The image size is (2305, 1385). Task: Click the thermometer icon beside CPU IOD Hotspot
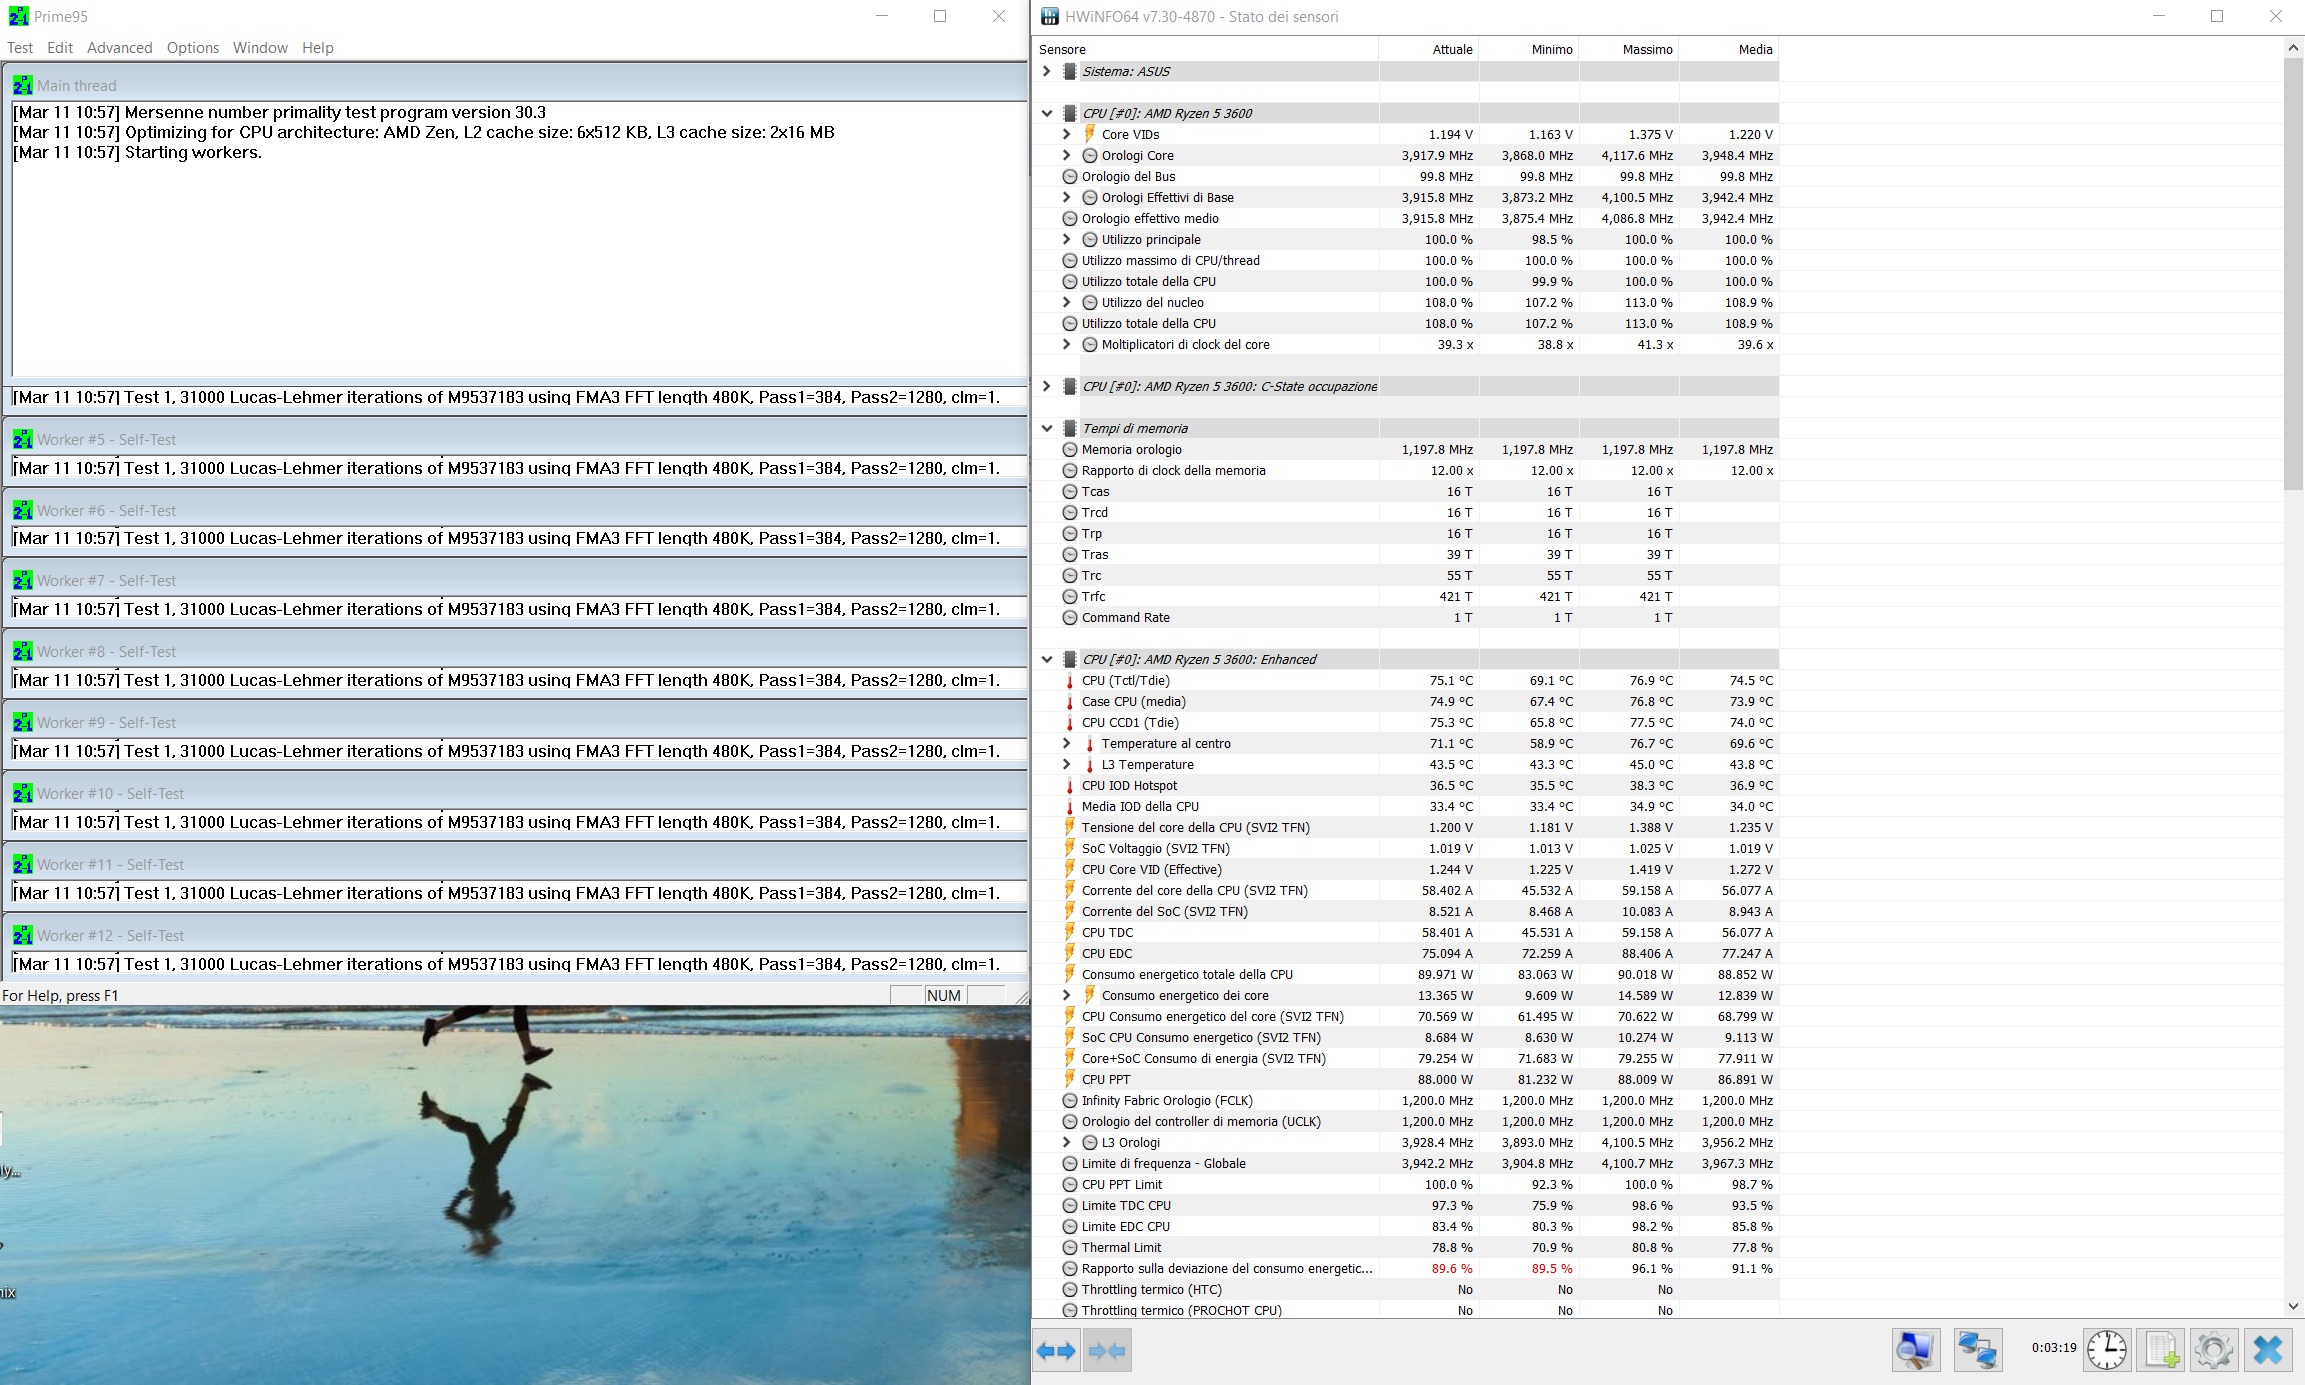point(1070,786)
